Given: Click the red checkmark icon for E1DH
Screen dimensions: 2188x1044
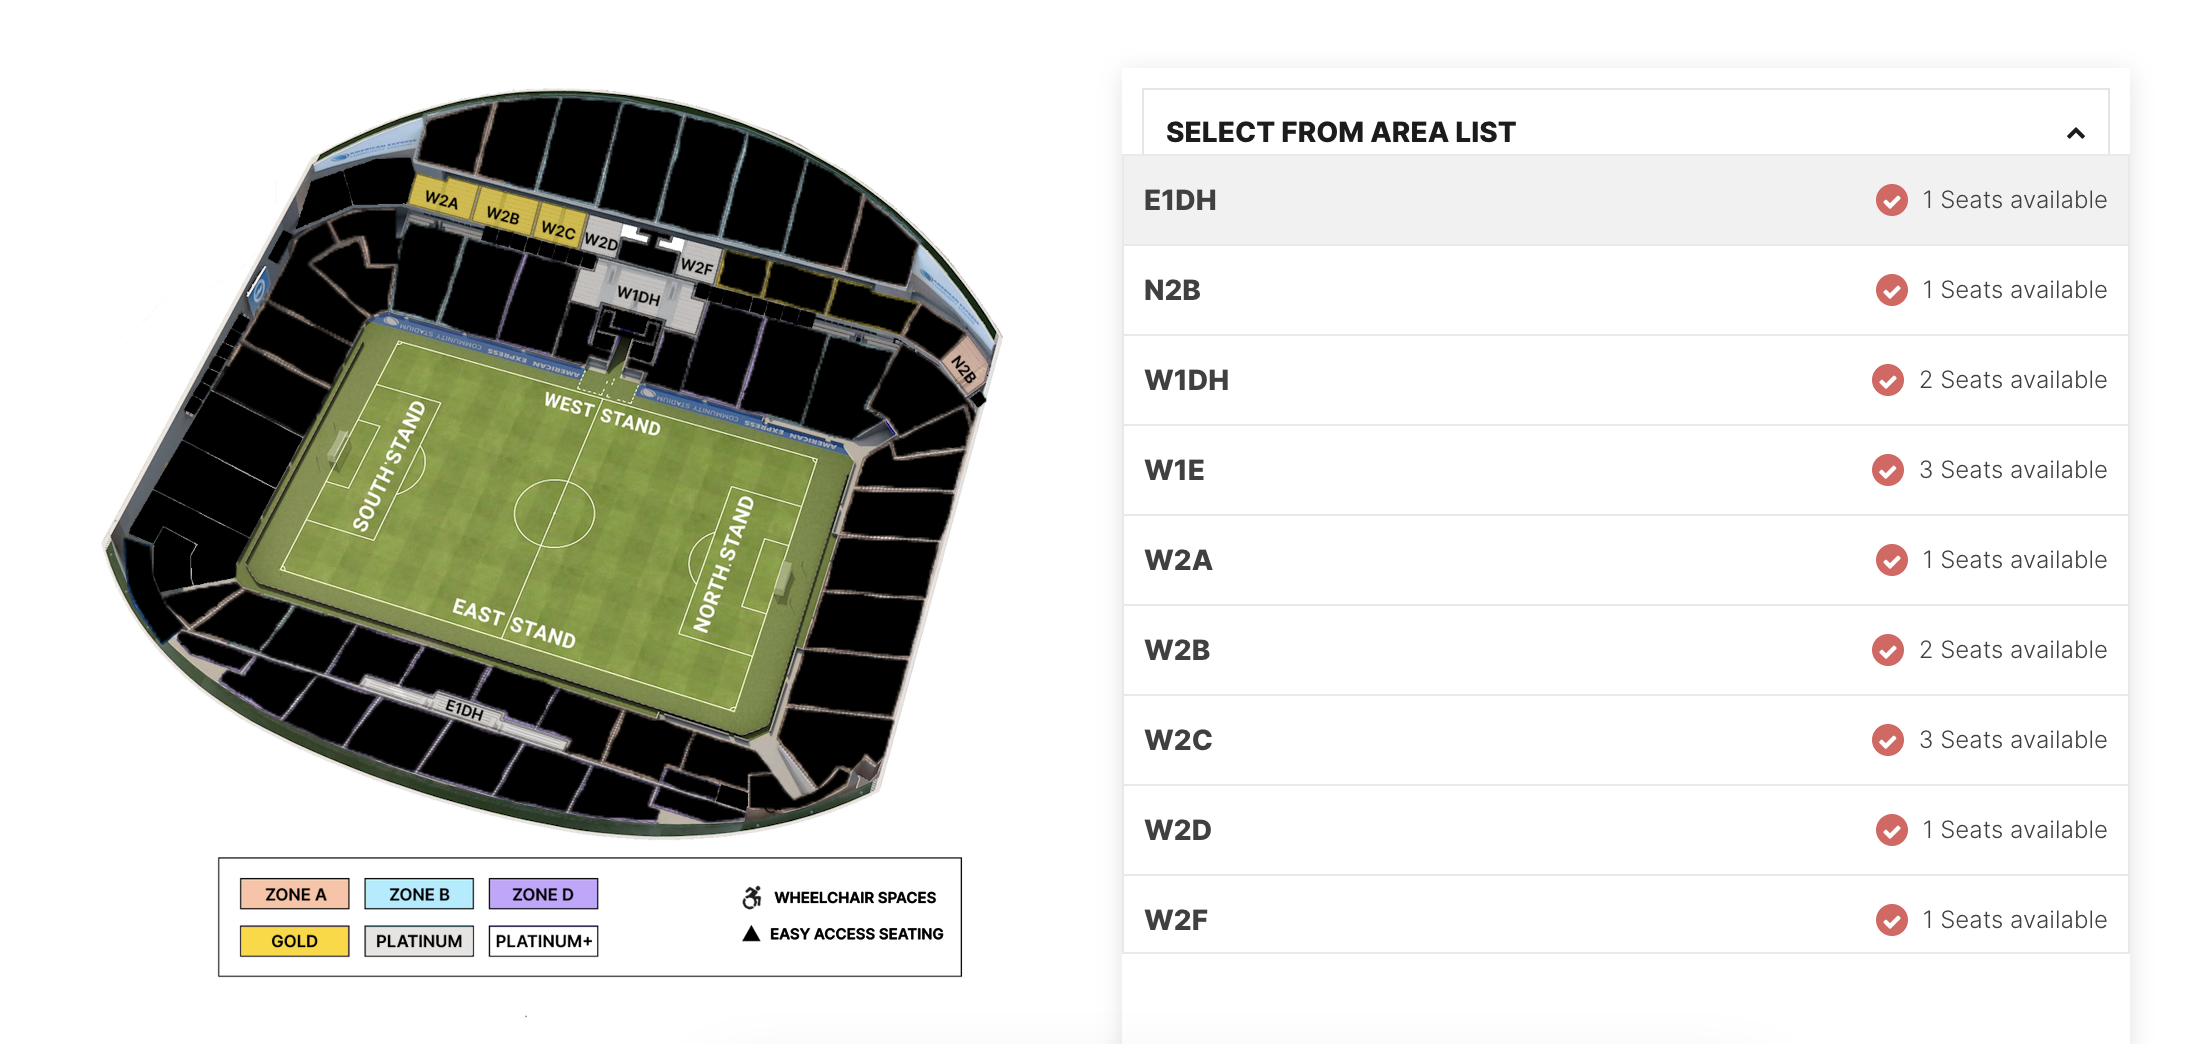Looking at the screenshot, I should [x=1891, y=200].
